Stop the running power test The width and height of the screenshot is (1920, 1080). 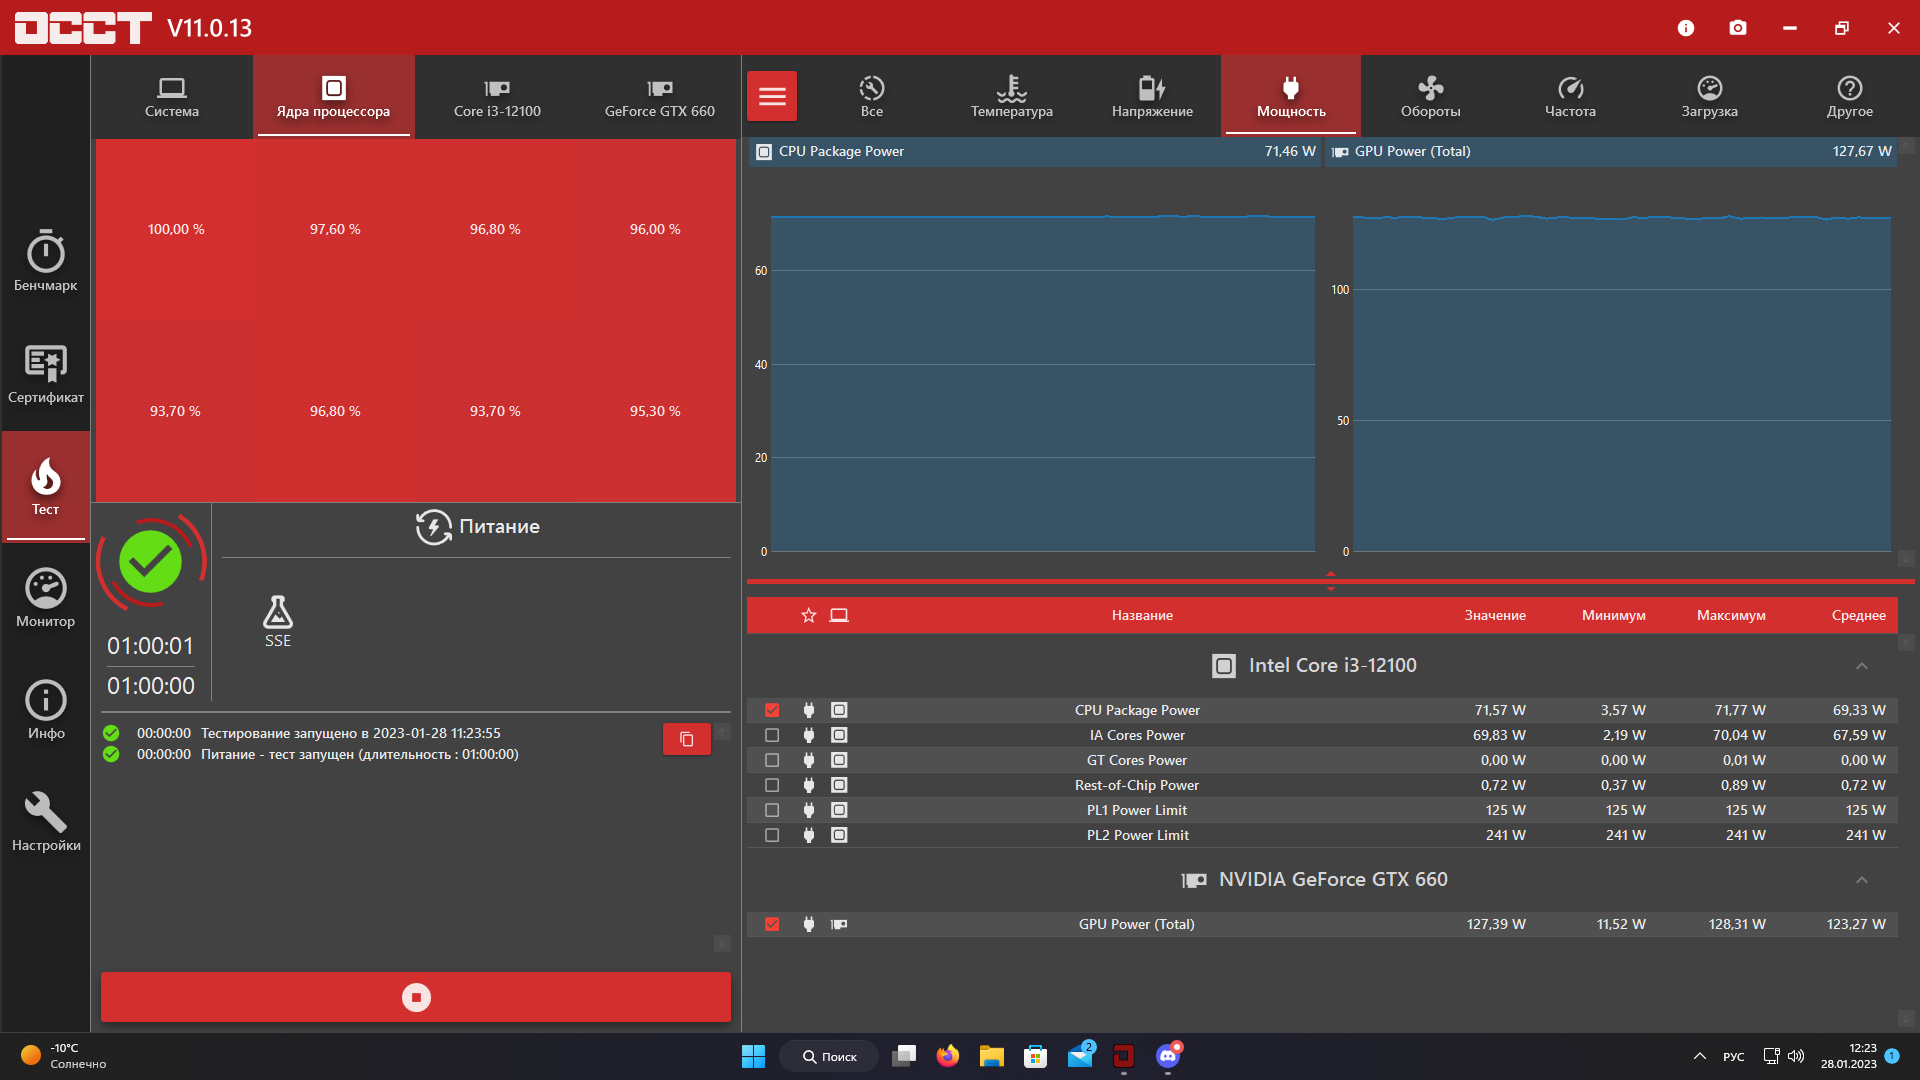(416, 997)
